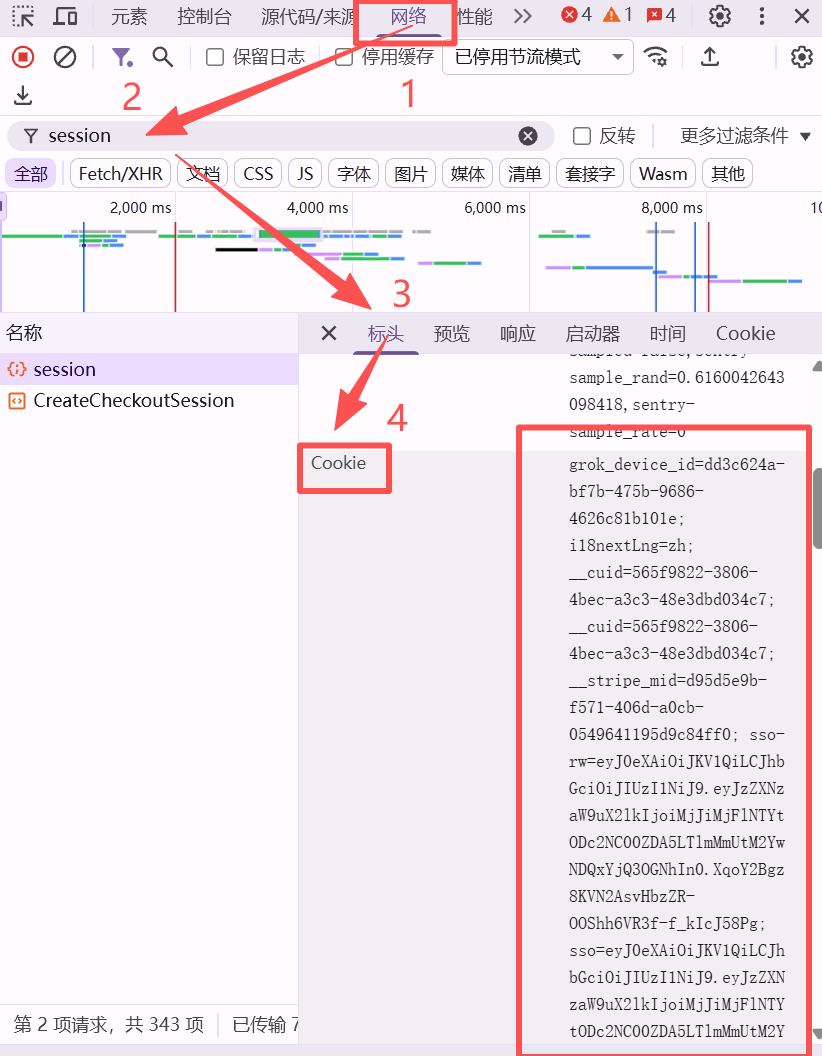Open network conditions wifi icon
This screenshot has height=1056, width=822.
tap(656, 57)
